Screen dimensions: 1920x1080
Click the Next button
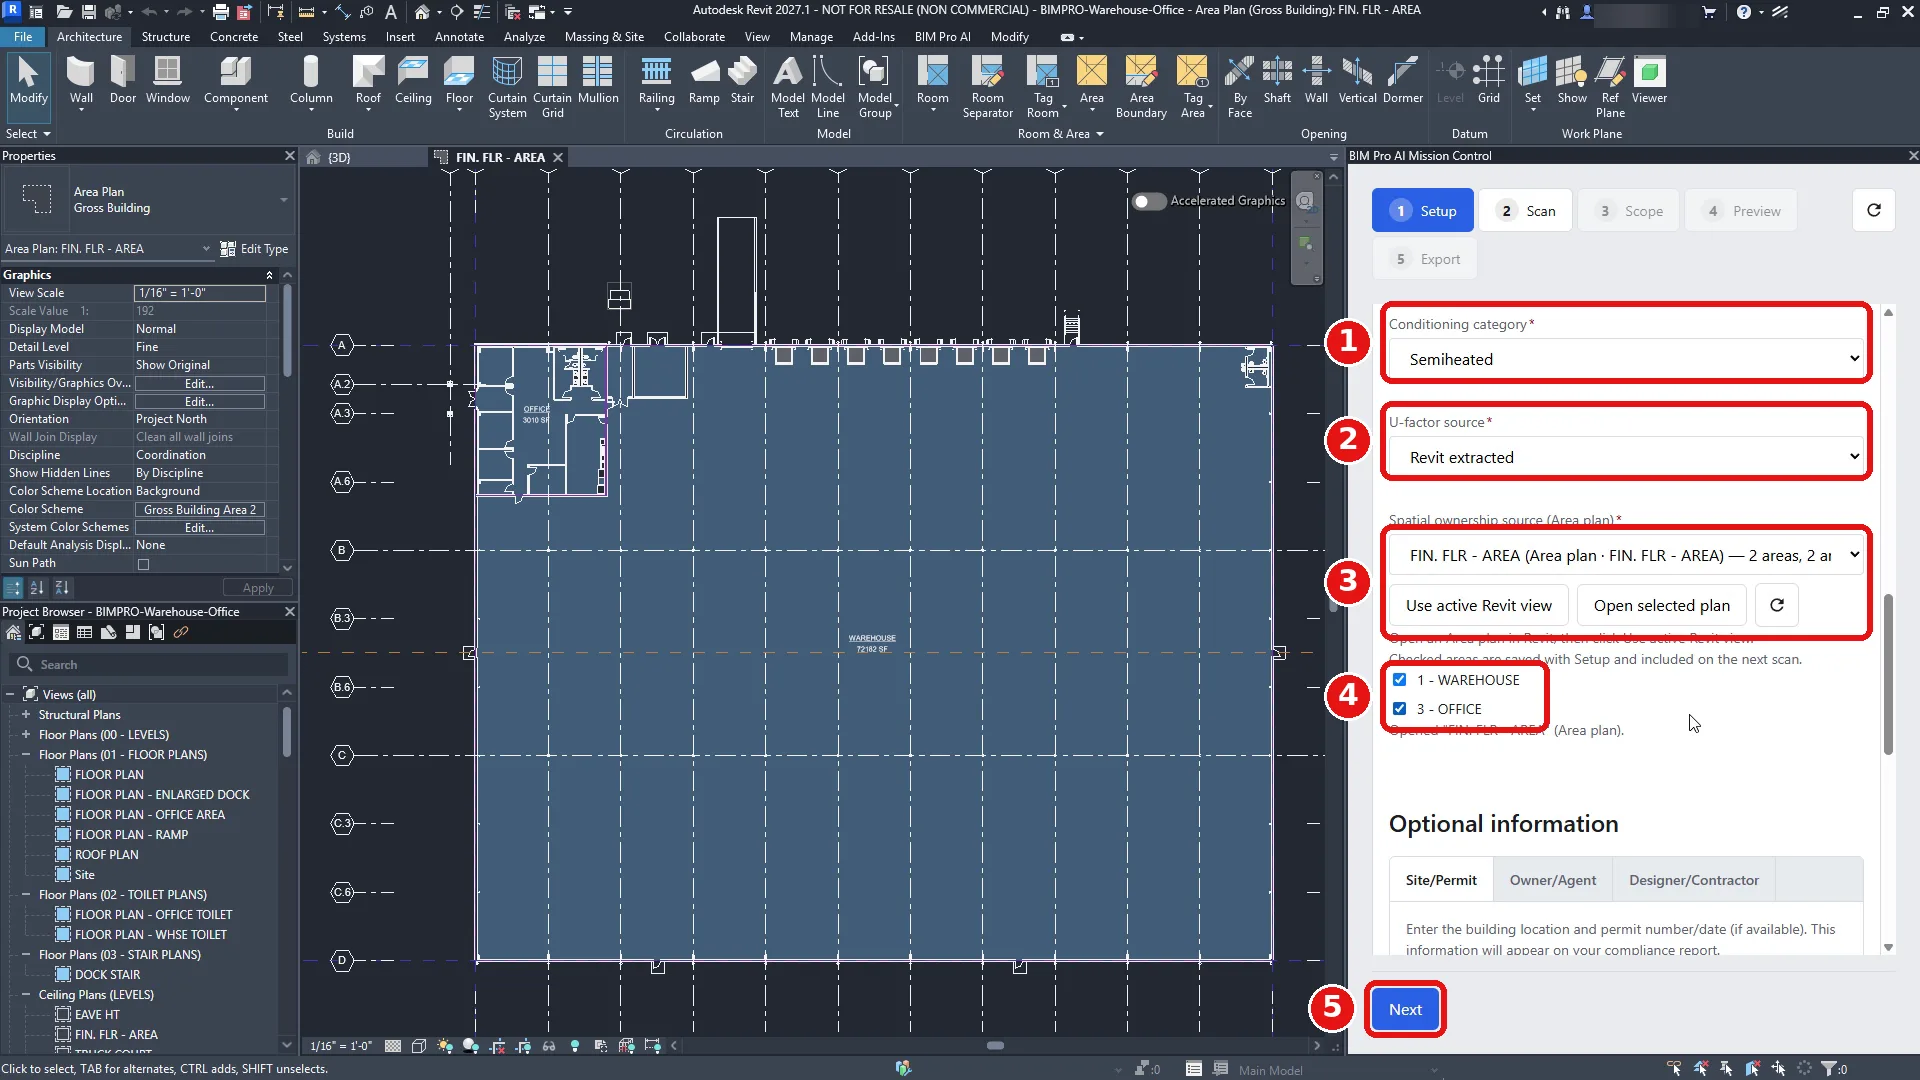(1404, 1010)
